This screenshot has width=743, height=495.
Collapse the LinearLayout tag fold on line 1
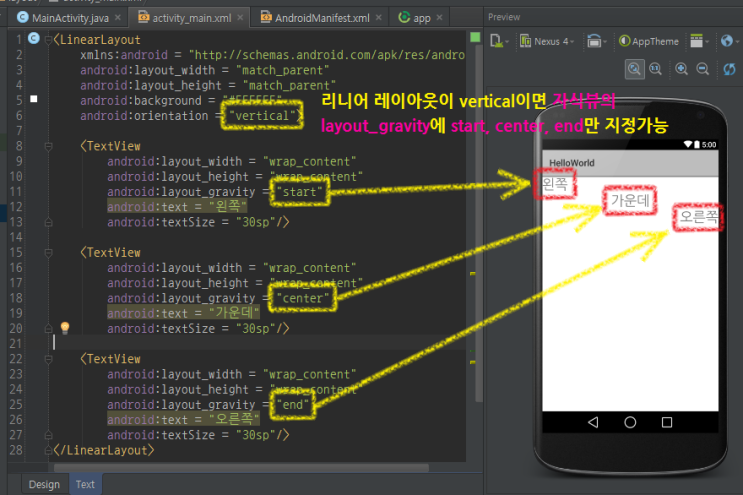tap(48, 40)
